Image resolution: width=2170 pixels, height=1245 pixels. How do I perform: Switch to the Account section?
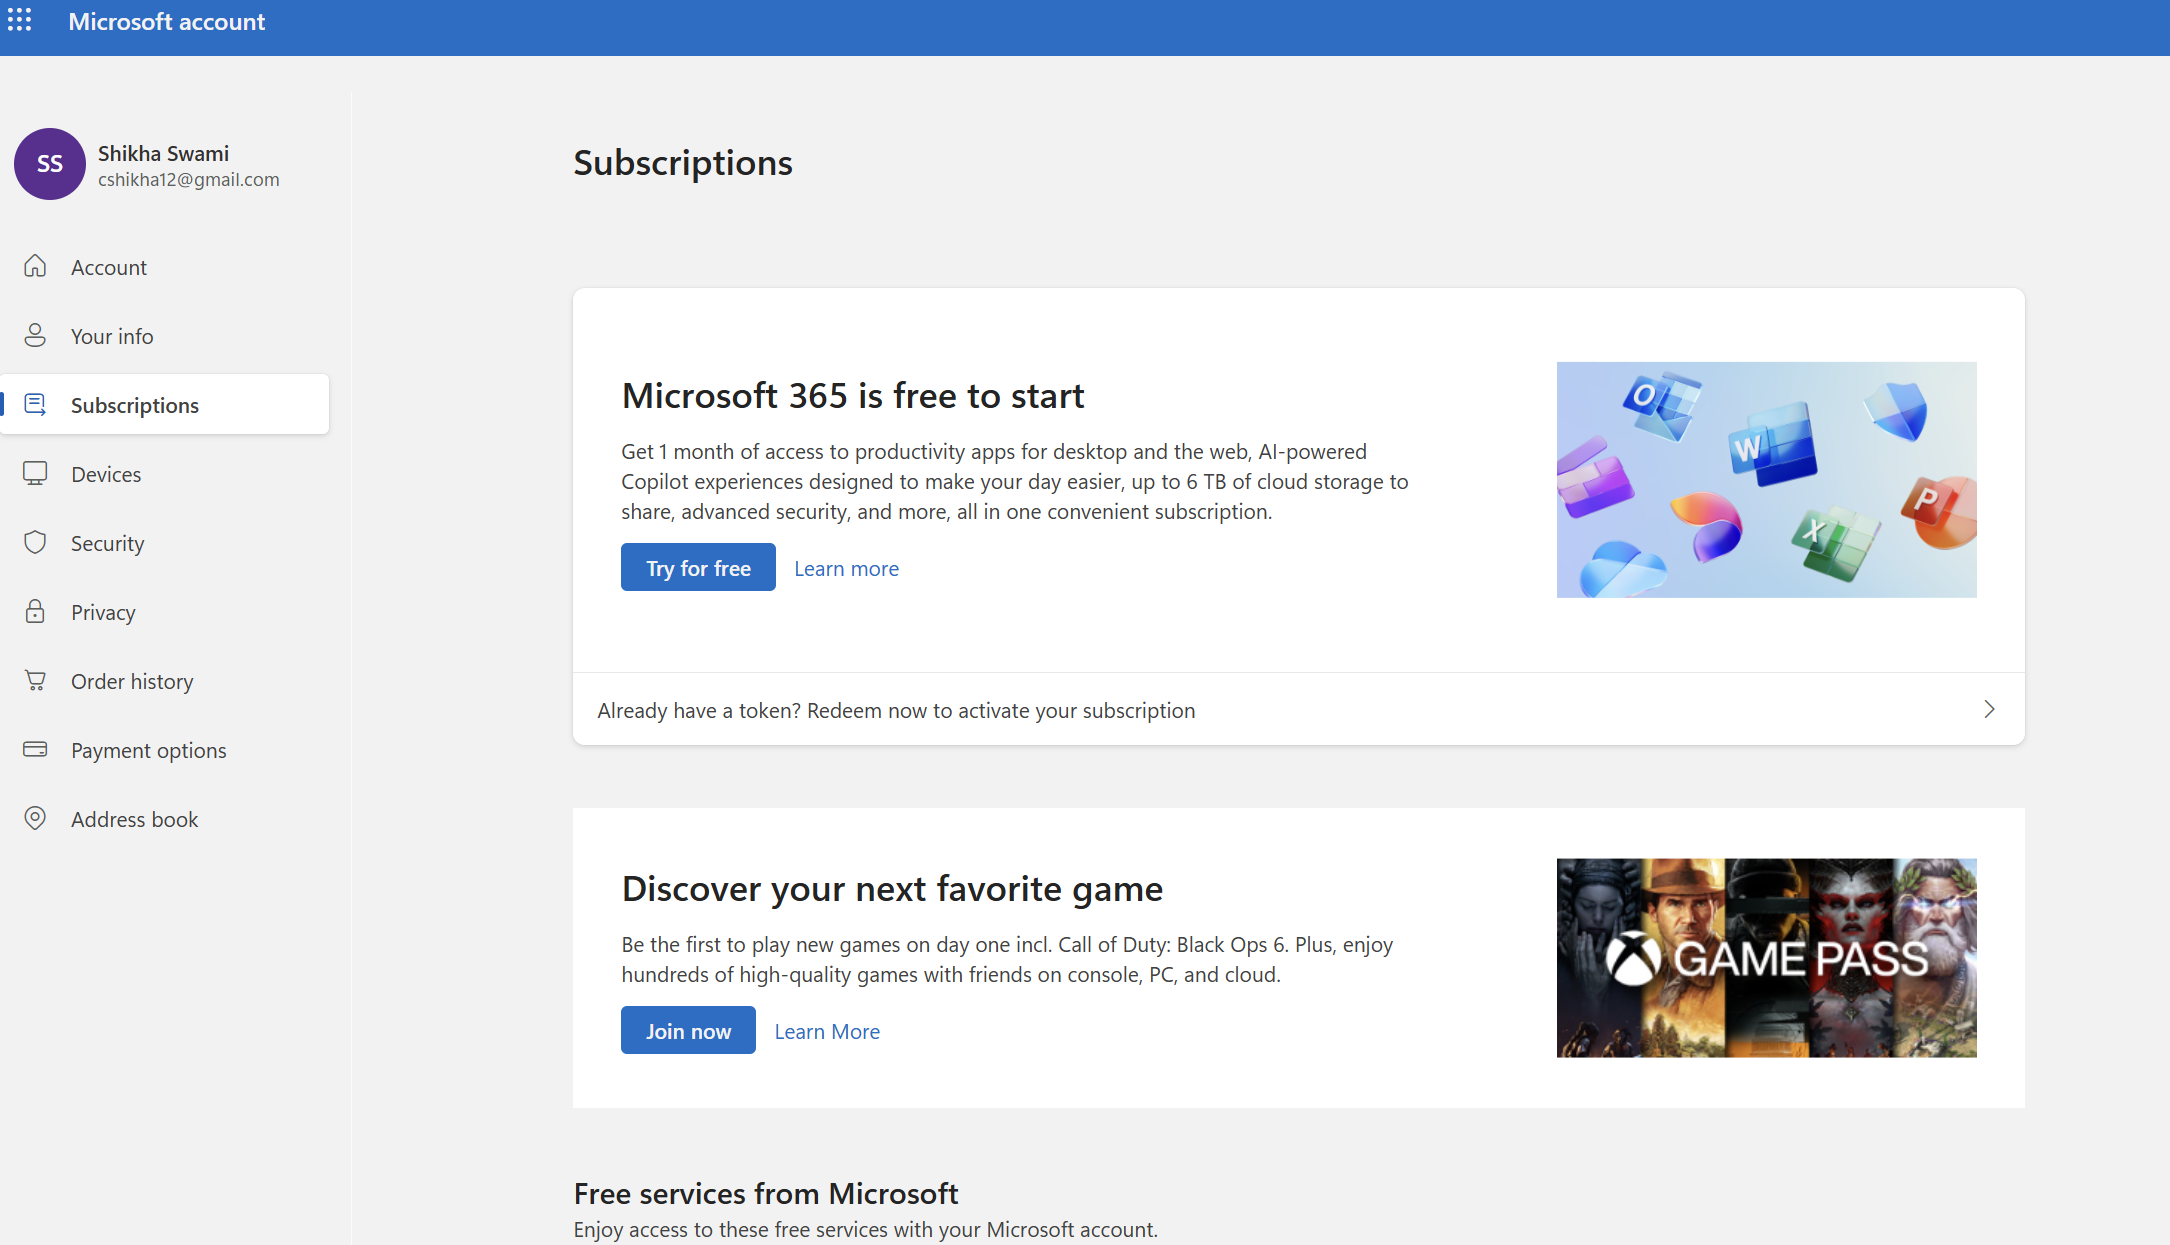(109, 266)
